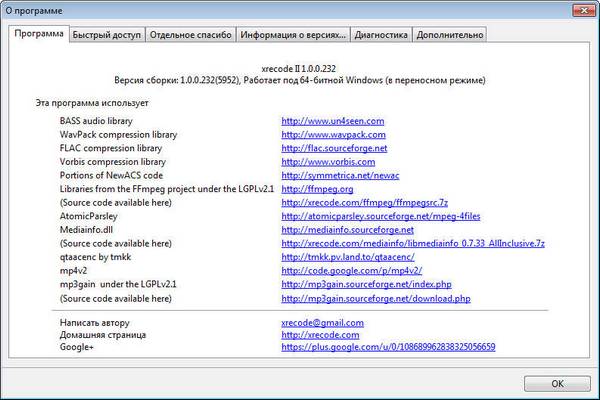The image size is (600, 400).
Task: Follow the ffmpeg.org link
Action: point(317,189)
